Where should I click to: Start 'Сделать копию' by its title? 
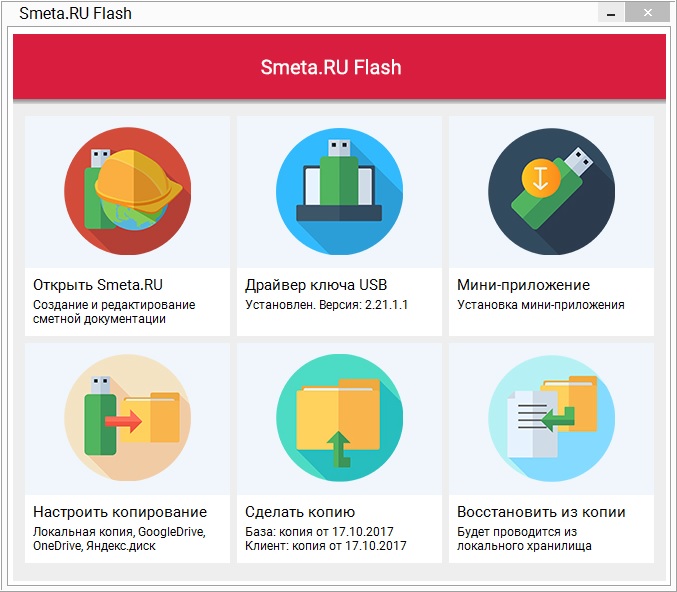pyautogui.click(x=300, y=512)
